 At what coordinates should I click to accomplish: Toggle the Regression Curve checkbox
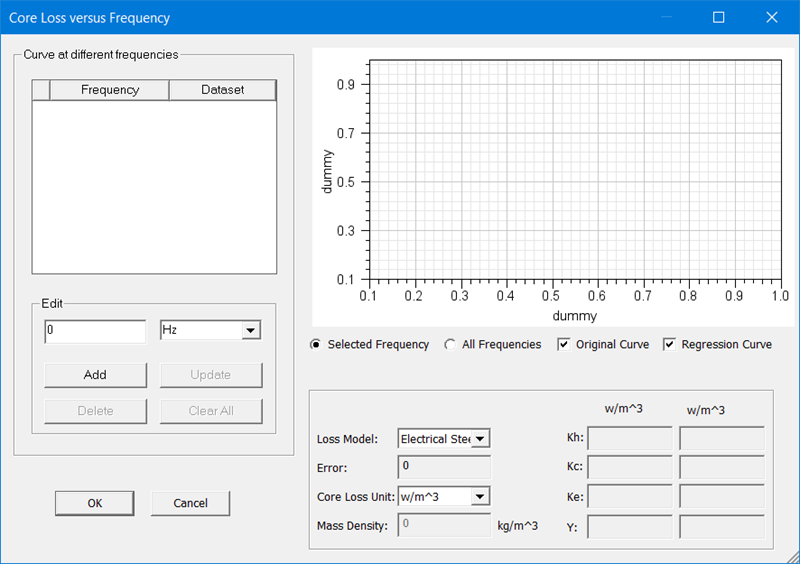(670, 345)
